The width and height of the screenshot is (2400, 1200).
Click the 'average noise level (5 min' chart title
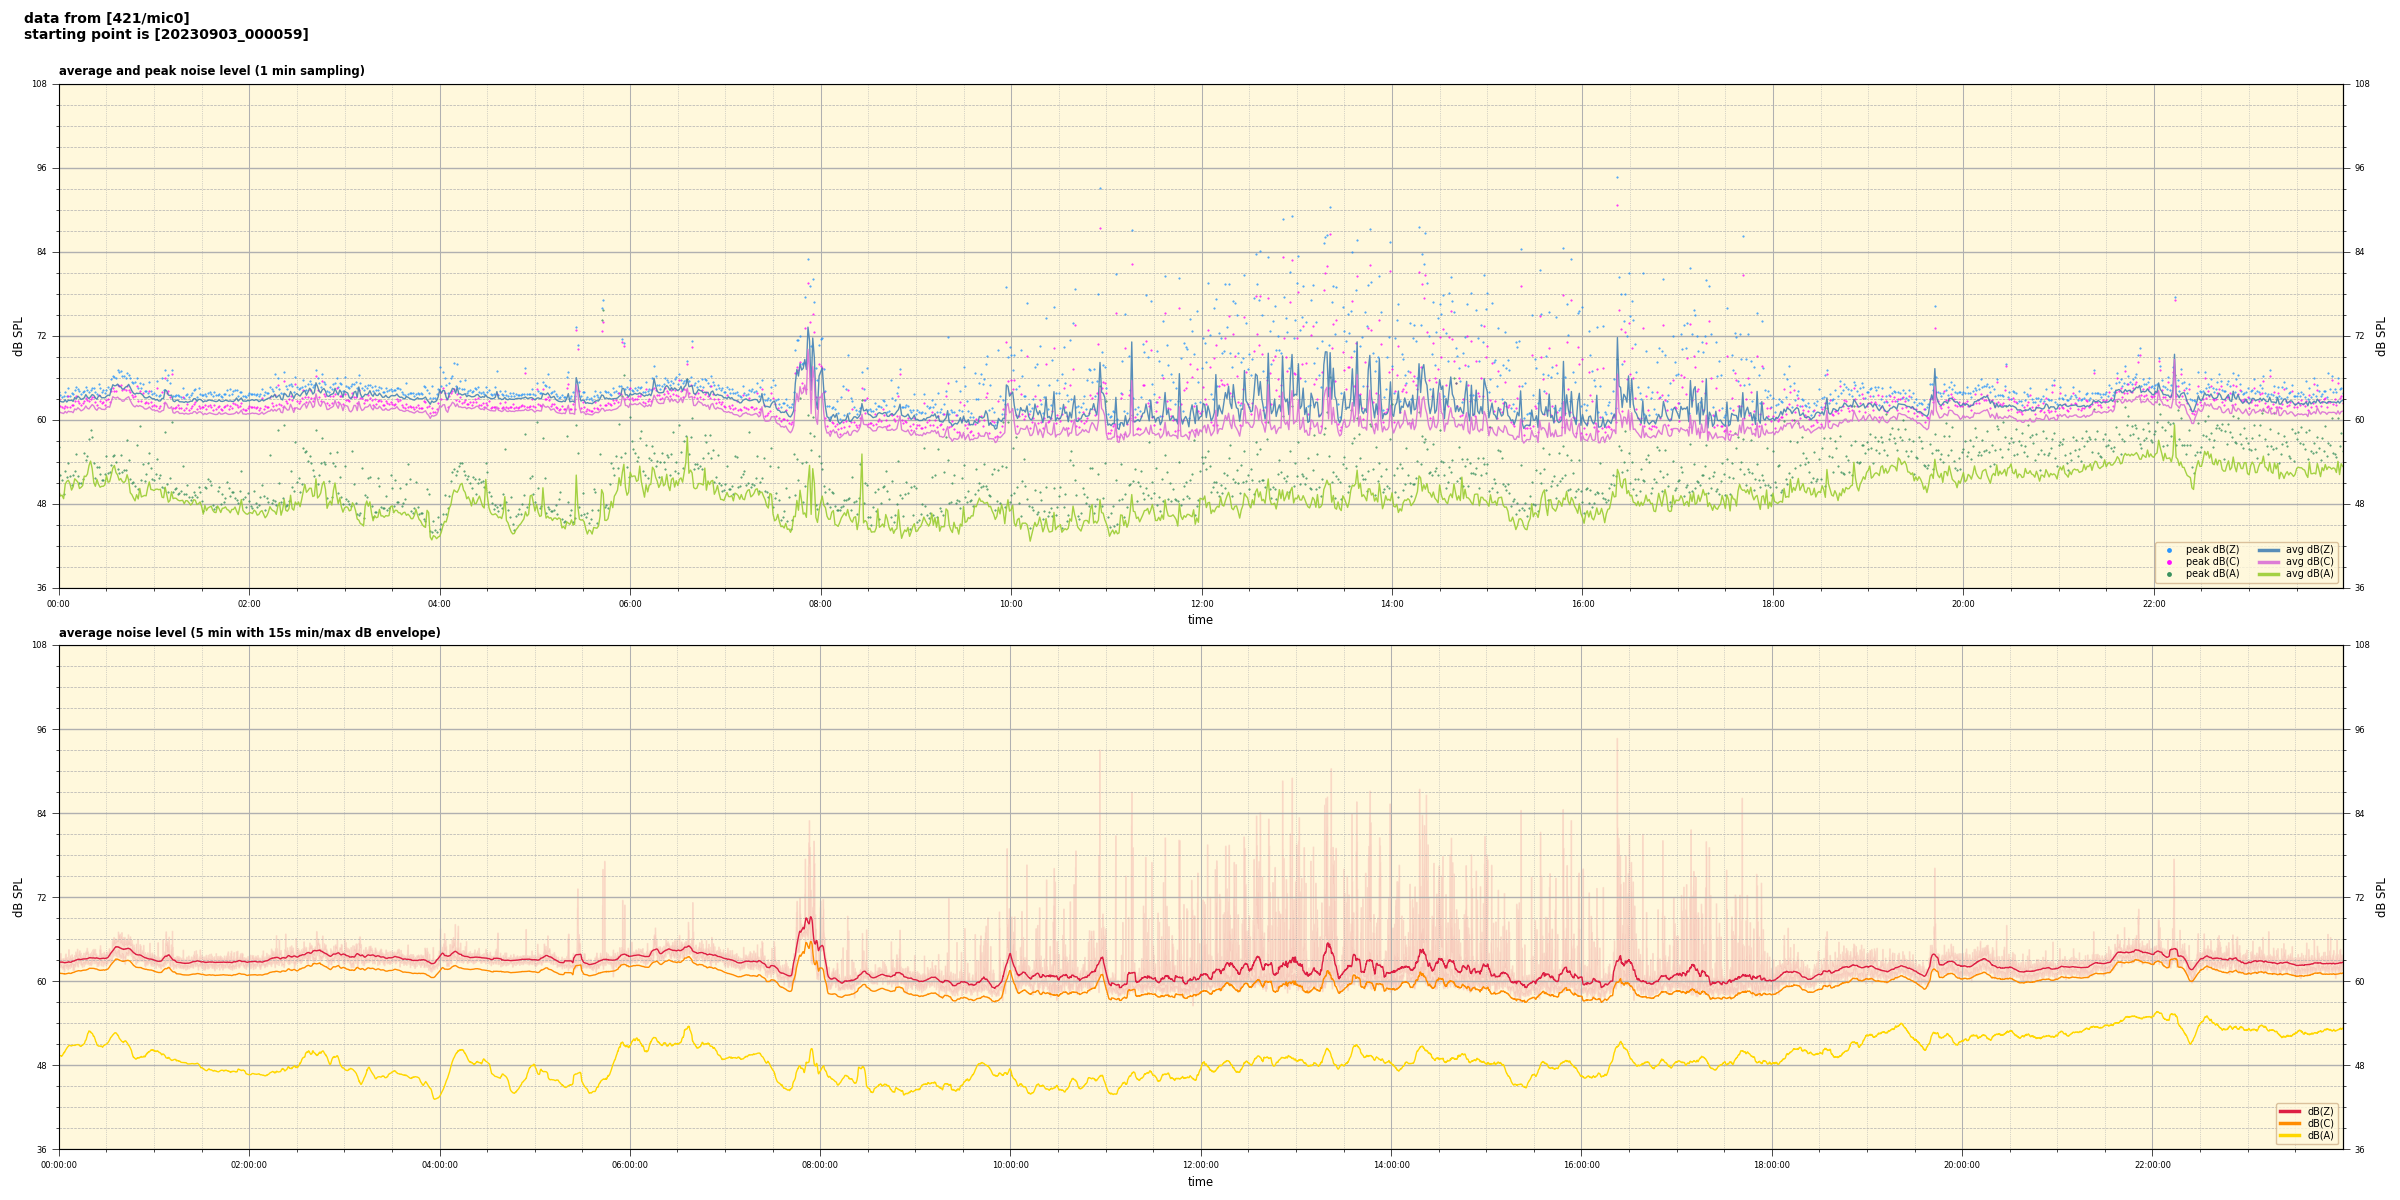(x=249, y=633)
